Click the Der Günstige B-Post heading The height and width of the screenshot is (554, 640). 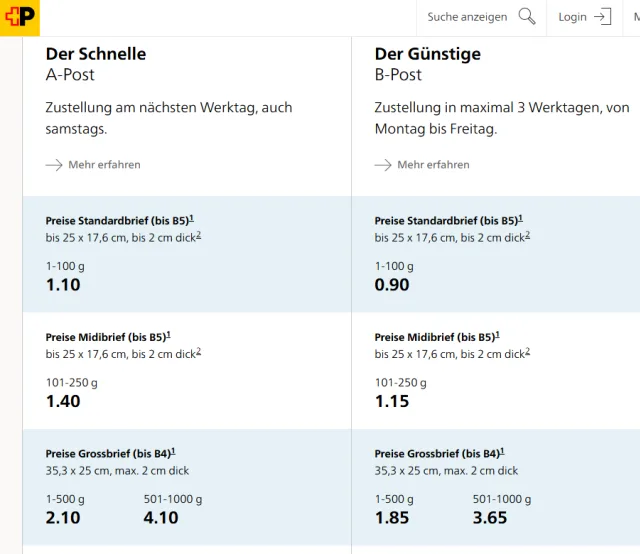point(428,54)
